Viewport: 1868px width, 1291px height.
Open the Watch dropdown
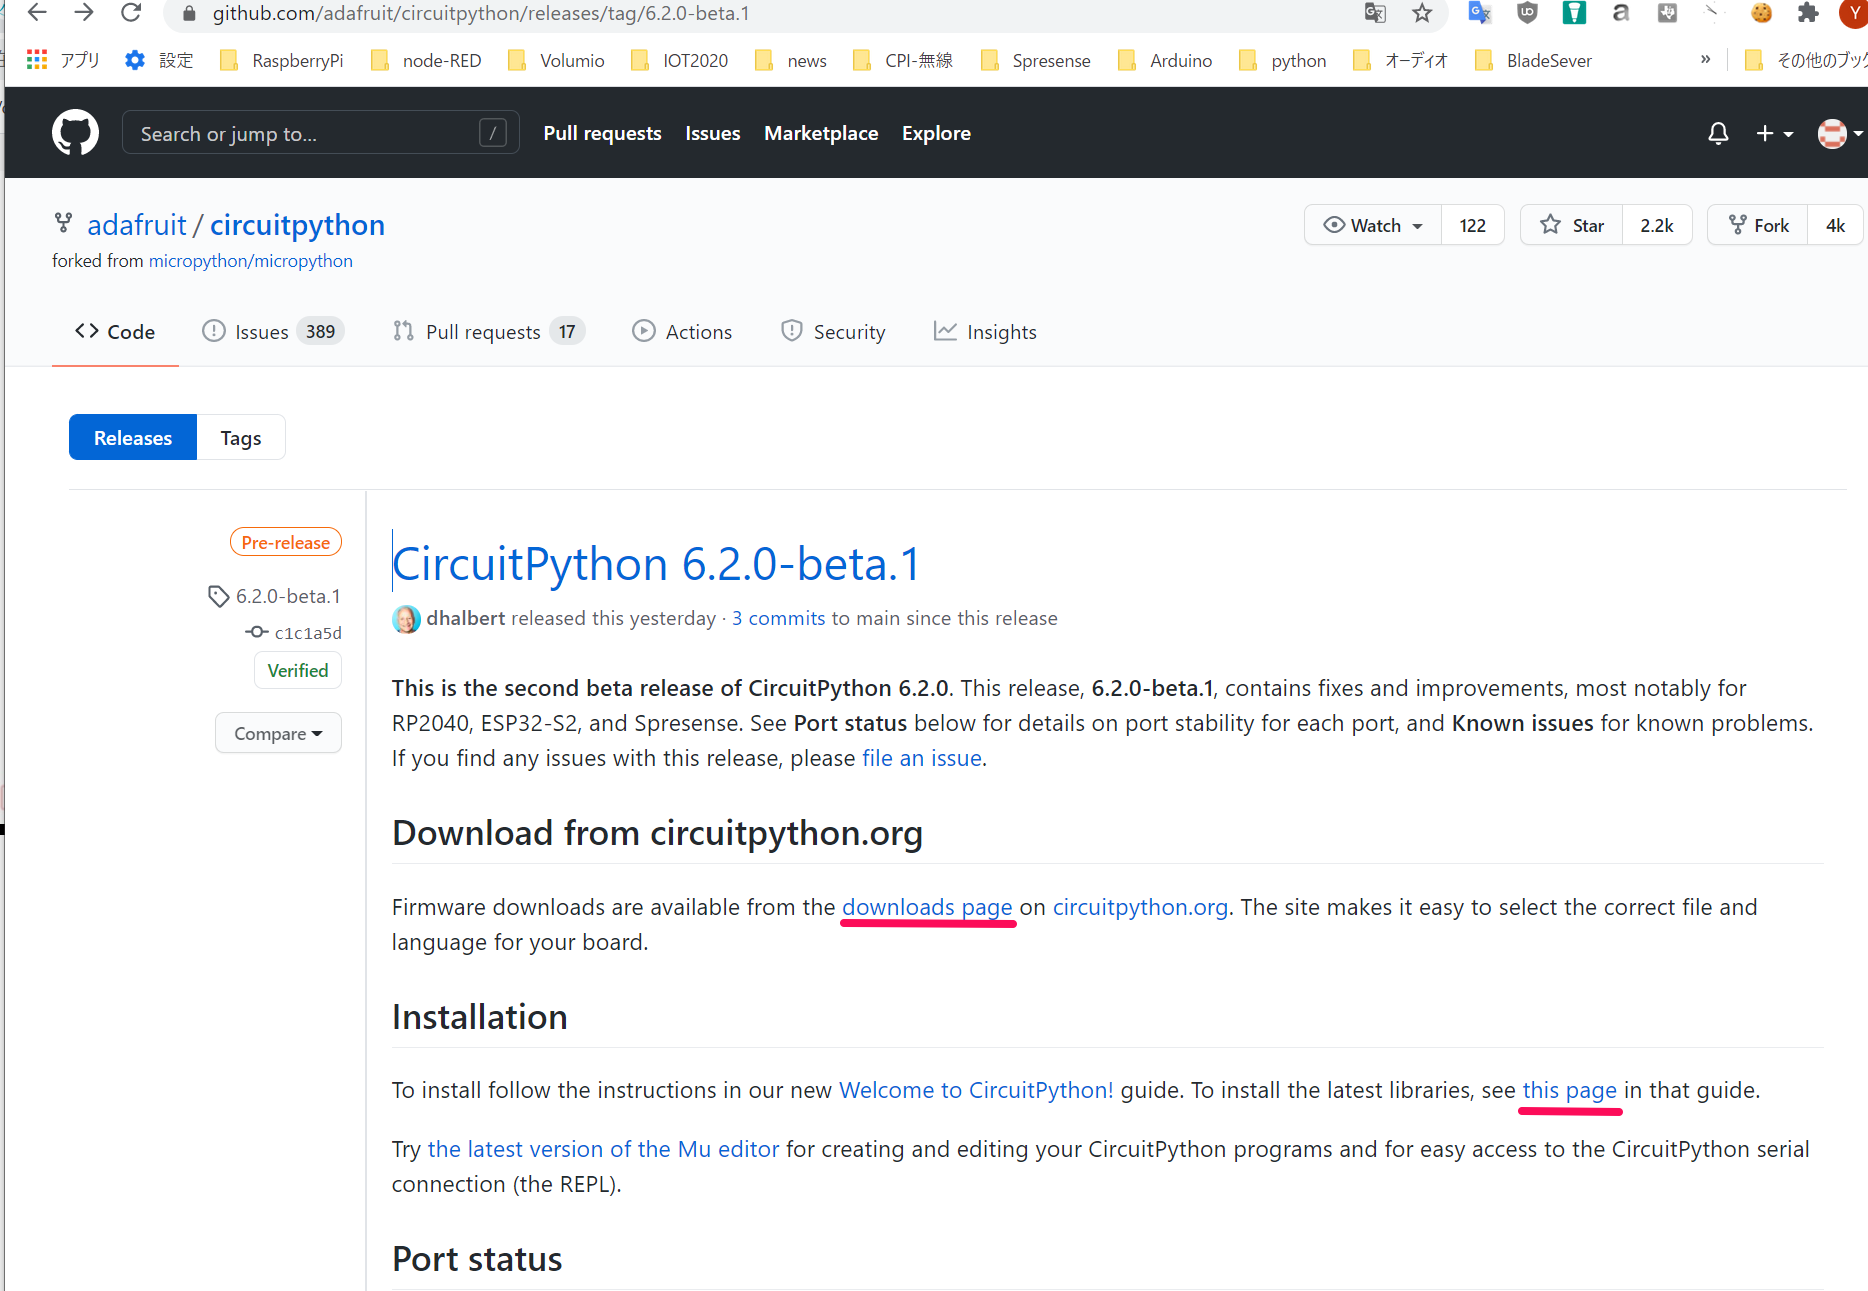click(x=1372, y=225)
